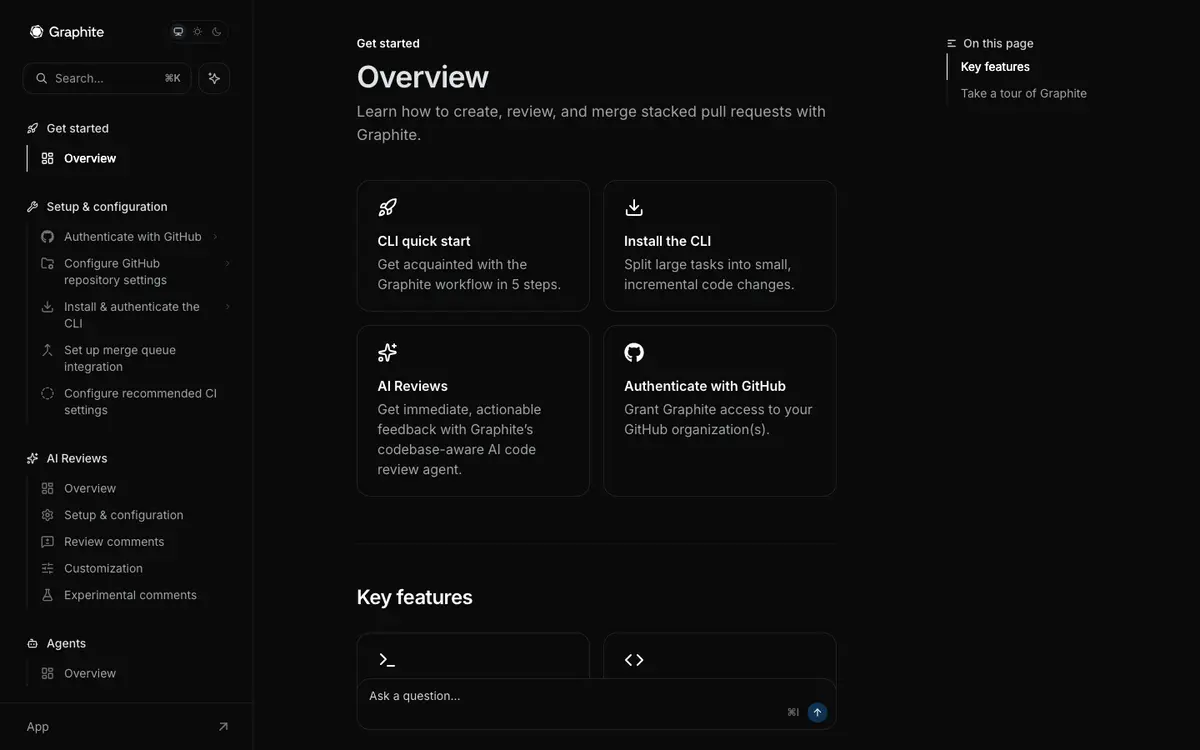Expand Configure GitHub repository settings
This screenshot has width=1200, height=750.
227,263
